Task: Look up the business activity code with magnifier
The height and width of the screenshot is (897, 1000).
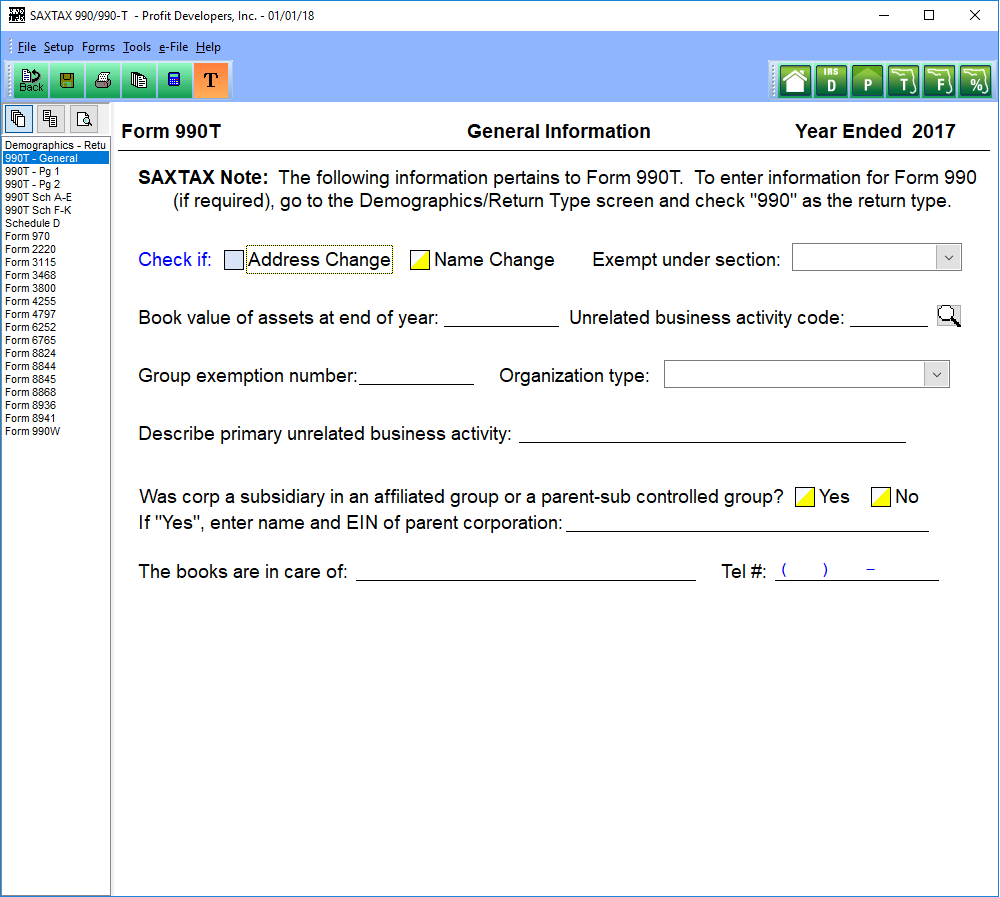Action: click(x=949, y=316)
